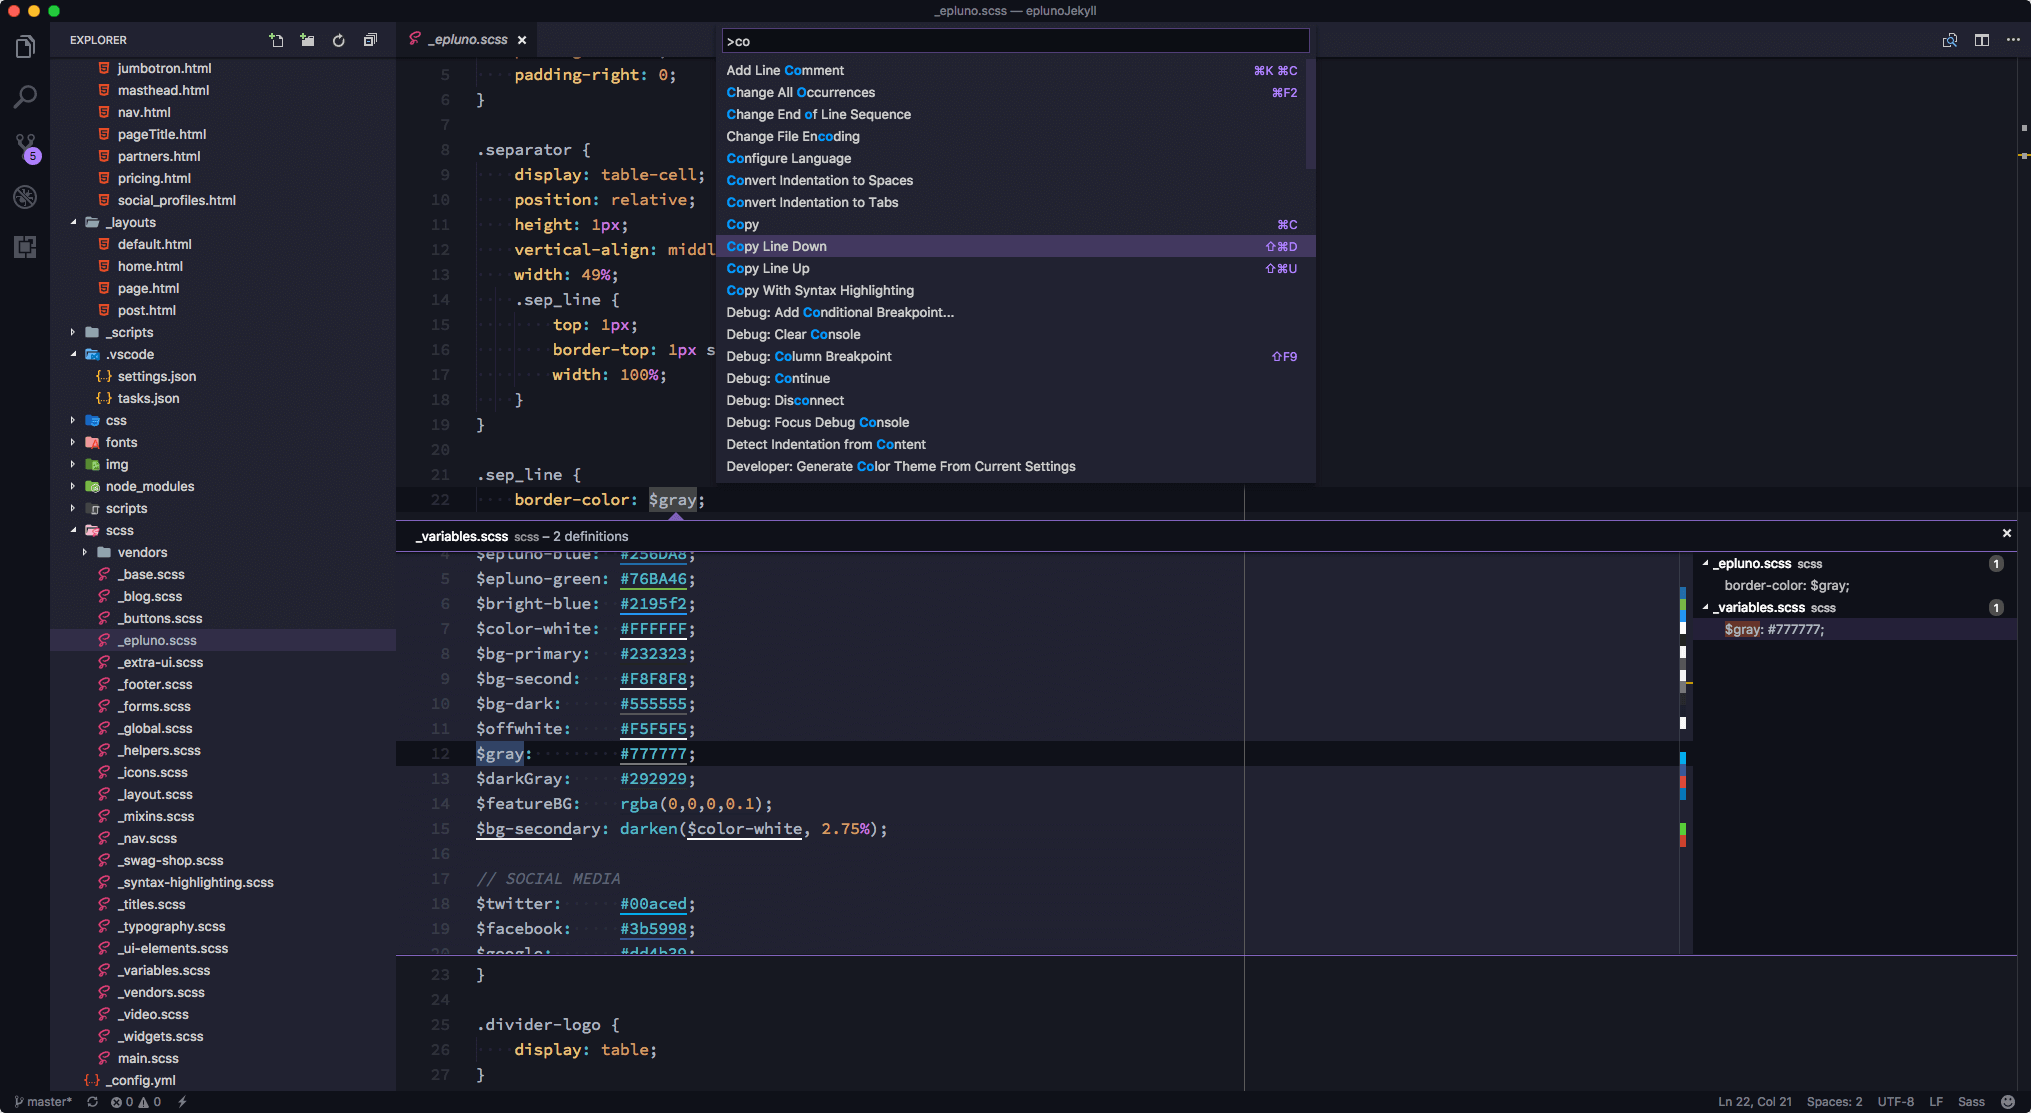Screen dimensions: 2031x1113
Task: Click the New Folder icon in Explorer header
Action: click(x=307, y=40)
